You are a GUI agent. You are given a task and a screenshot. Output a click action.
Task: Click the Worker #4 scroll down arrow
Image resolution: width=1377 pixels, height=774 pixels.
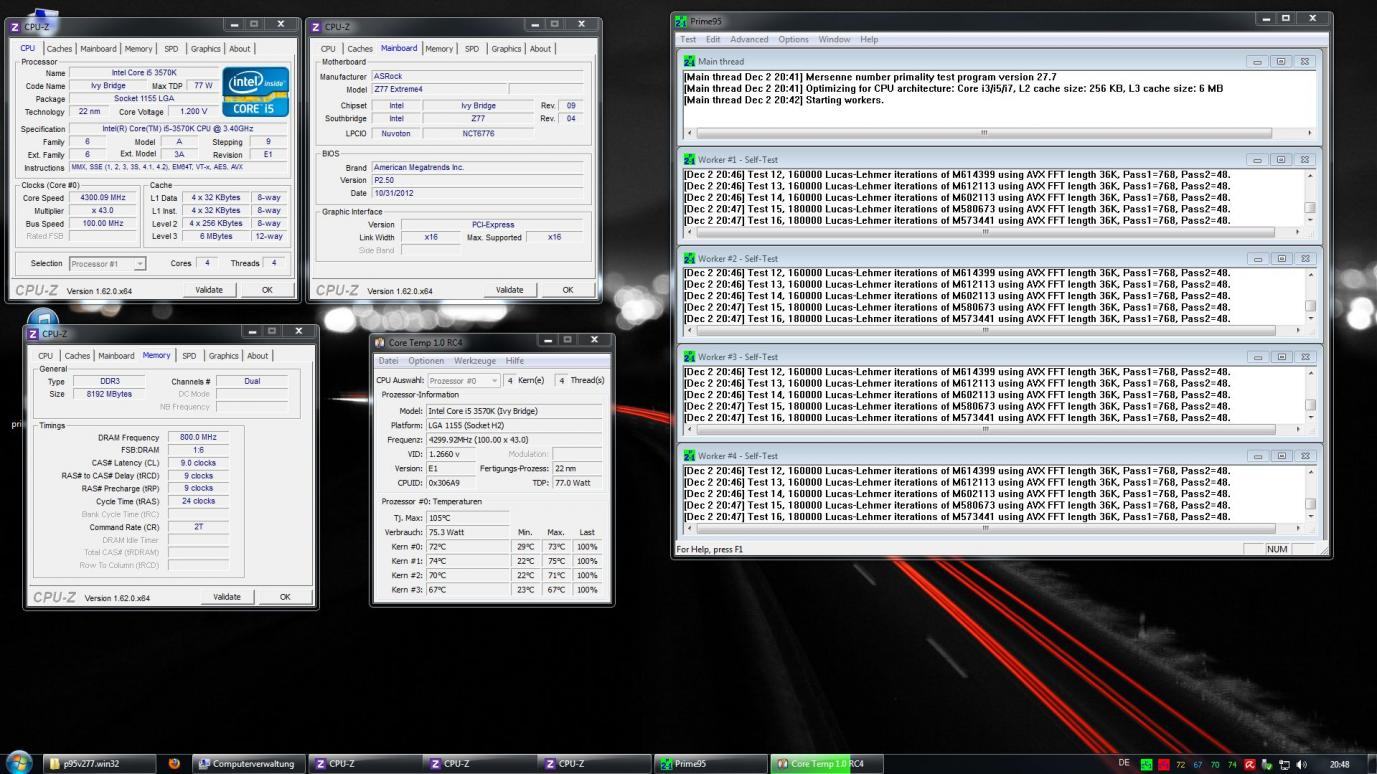tap(1310, 516)
